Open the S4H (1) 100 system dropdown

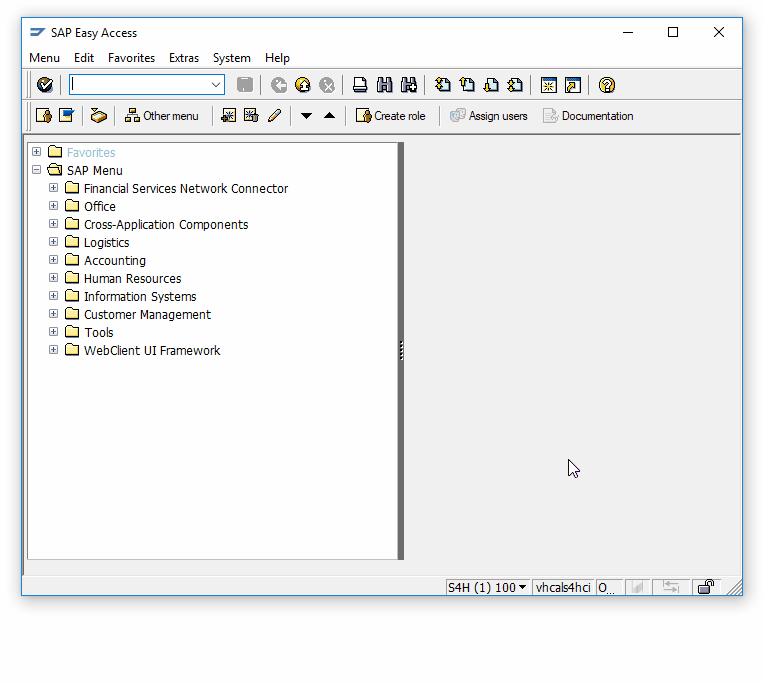pyautogui.click(x=522, y=587)
